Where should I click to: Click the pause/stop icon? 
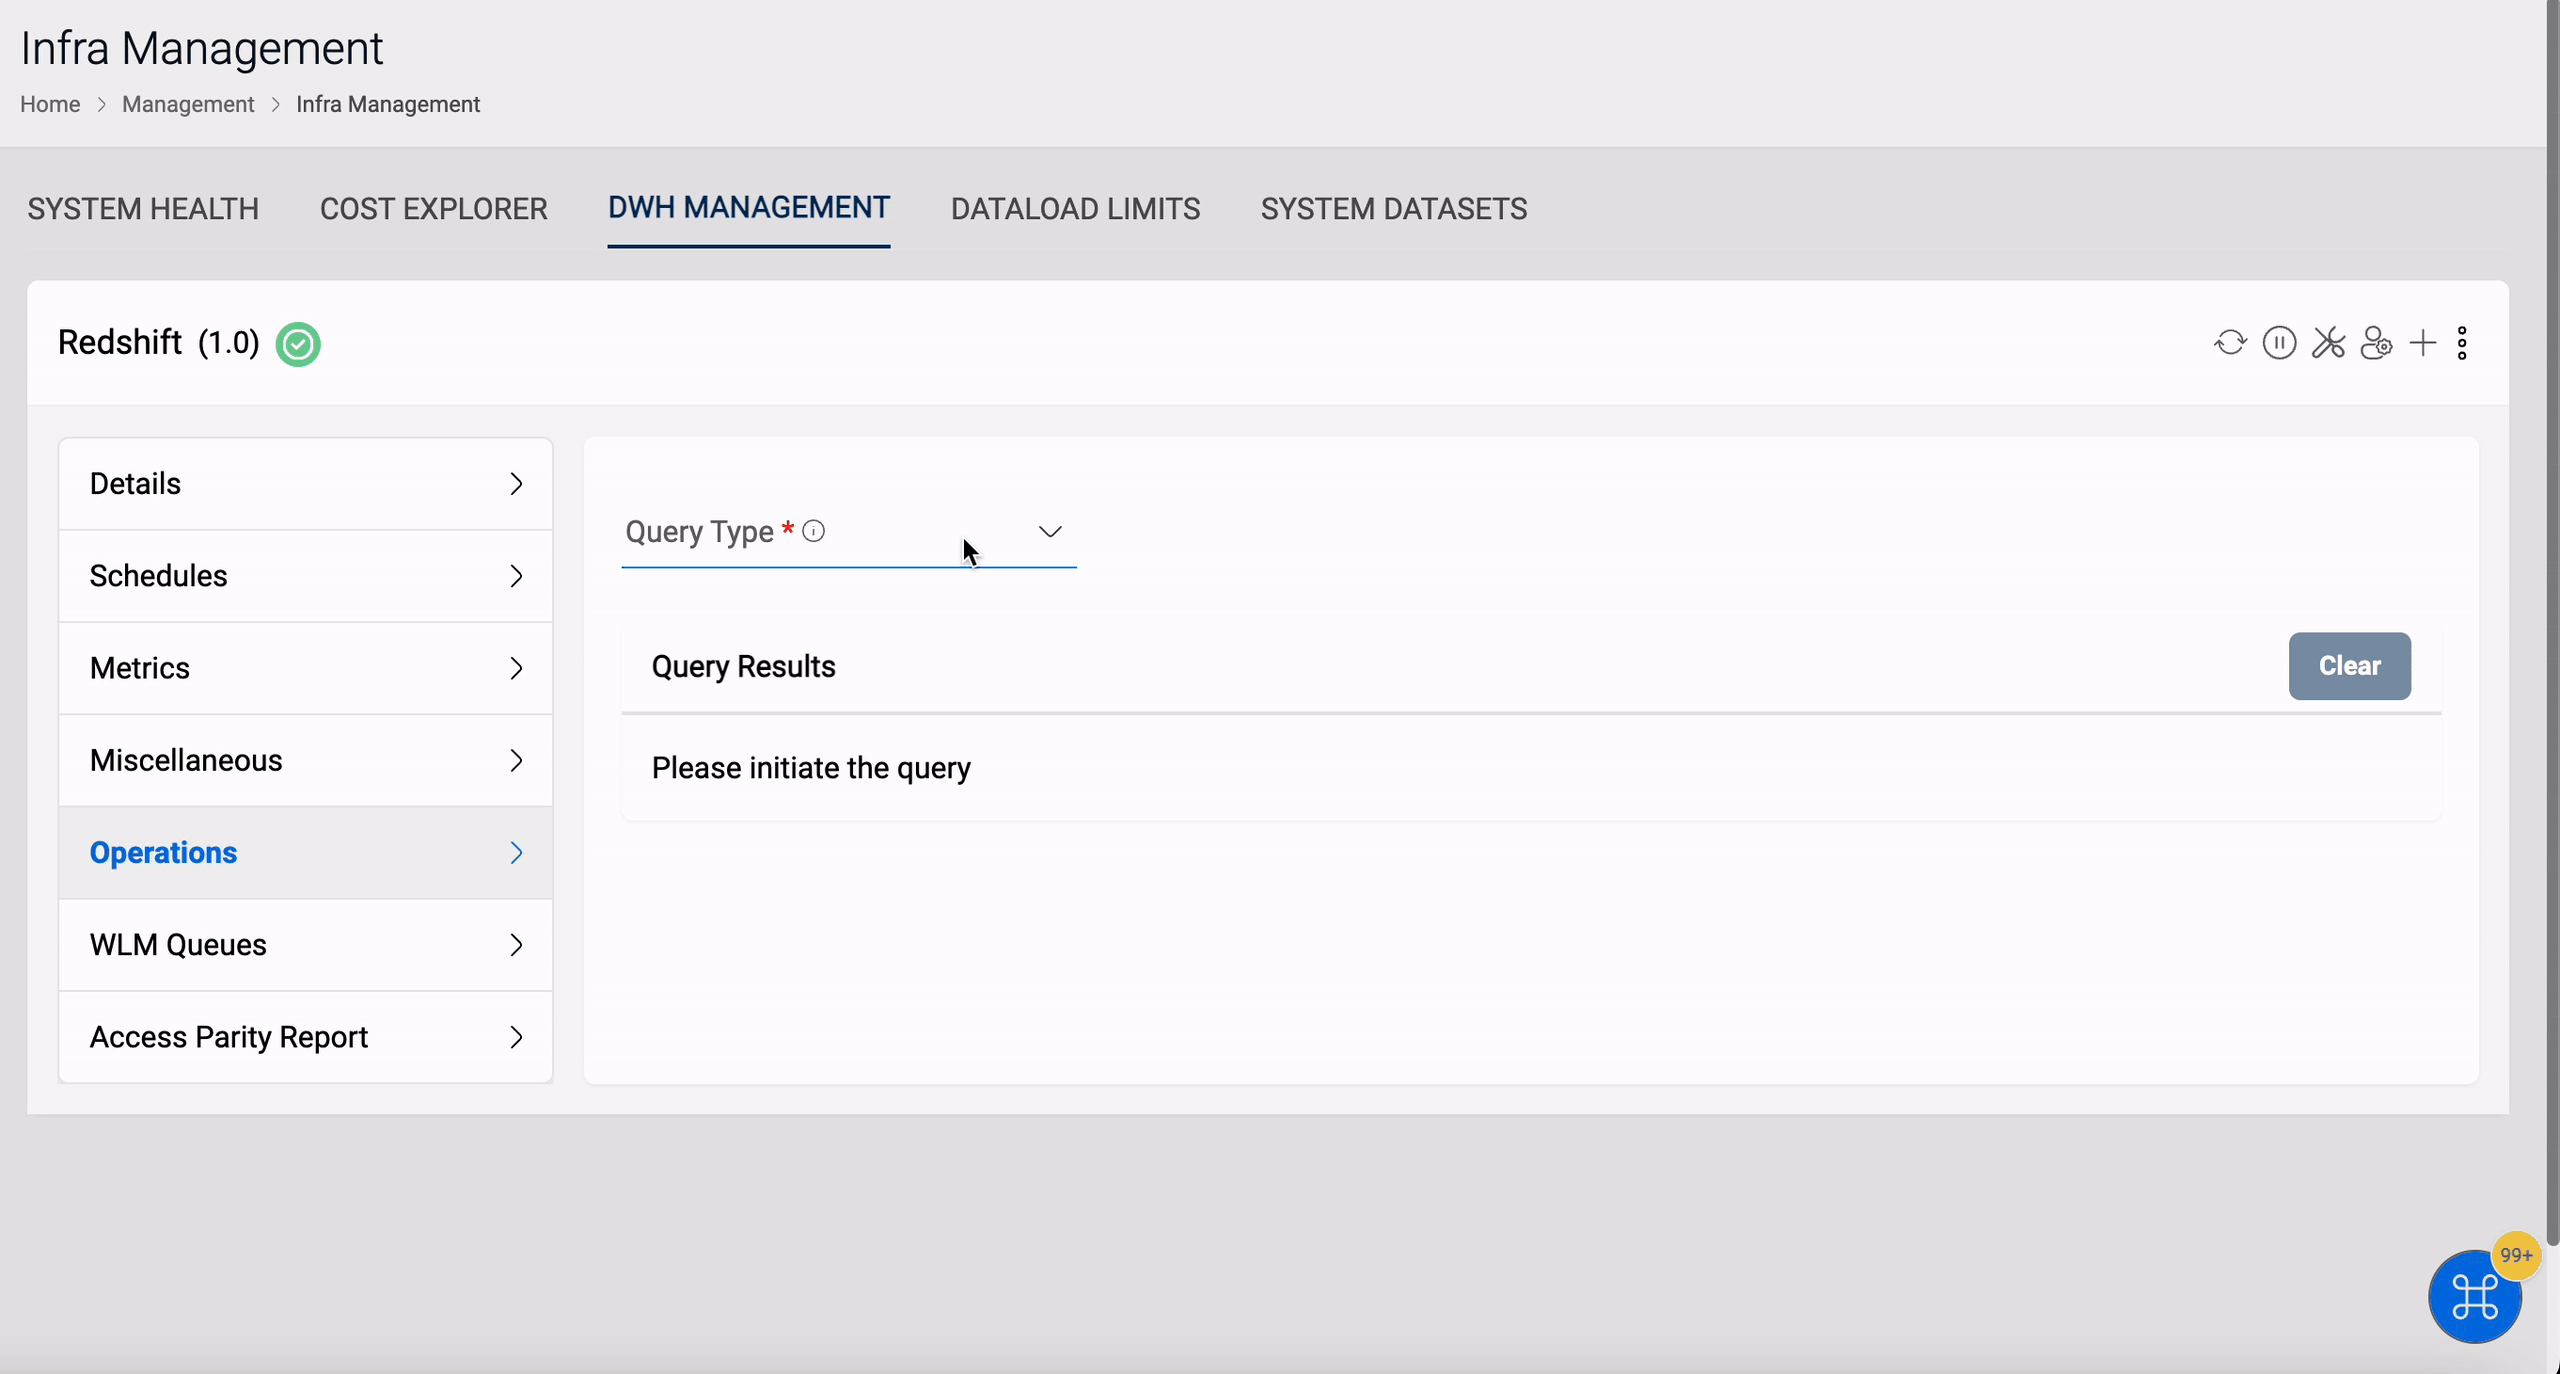click(x=2279, y=344)
